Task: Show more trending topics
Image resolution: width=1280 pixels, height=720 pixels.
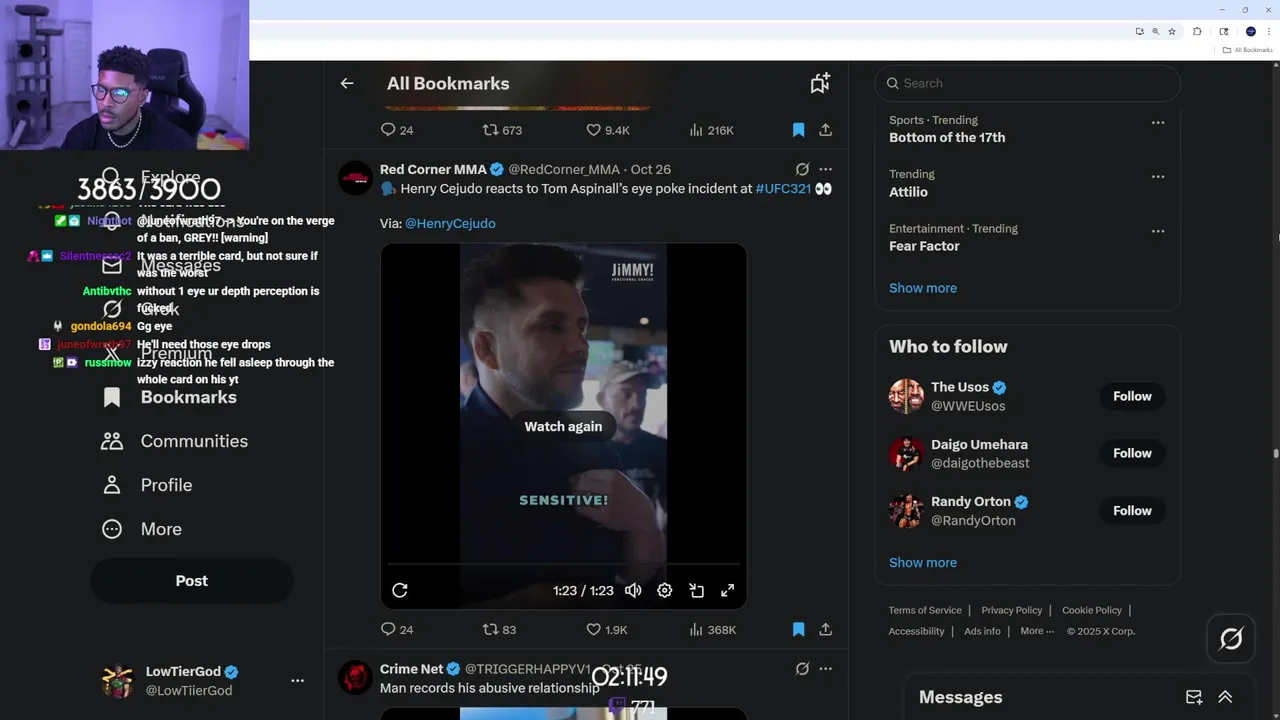Action: click(x=923, y=288)
